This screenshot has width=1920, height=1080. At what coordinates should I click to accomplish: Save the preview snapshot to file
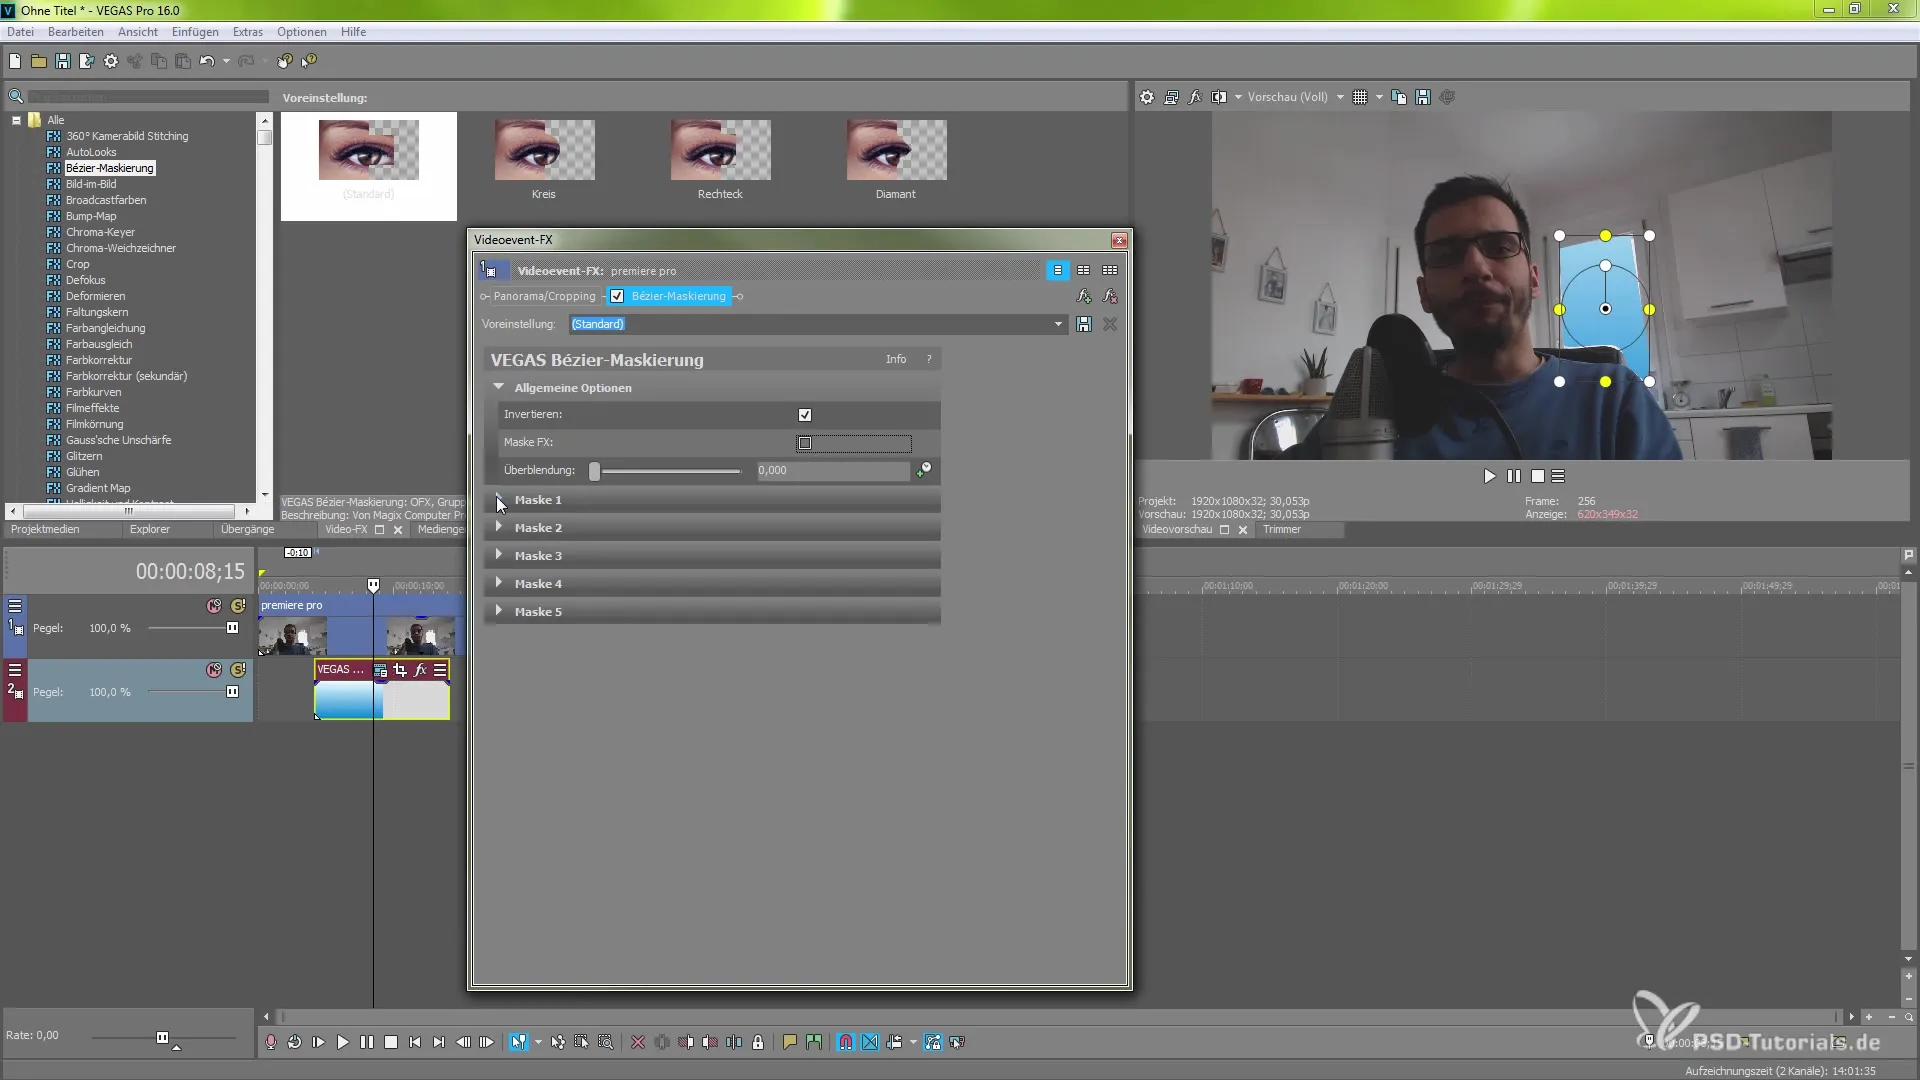(x=1423, y=97)
